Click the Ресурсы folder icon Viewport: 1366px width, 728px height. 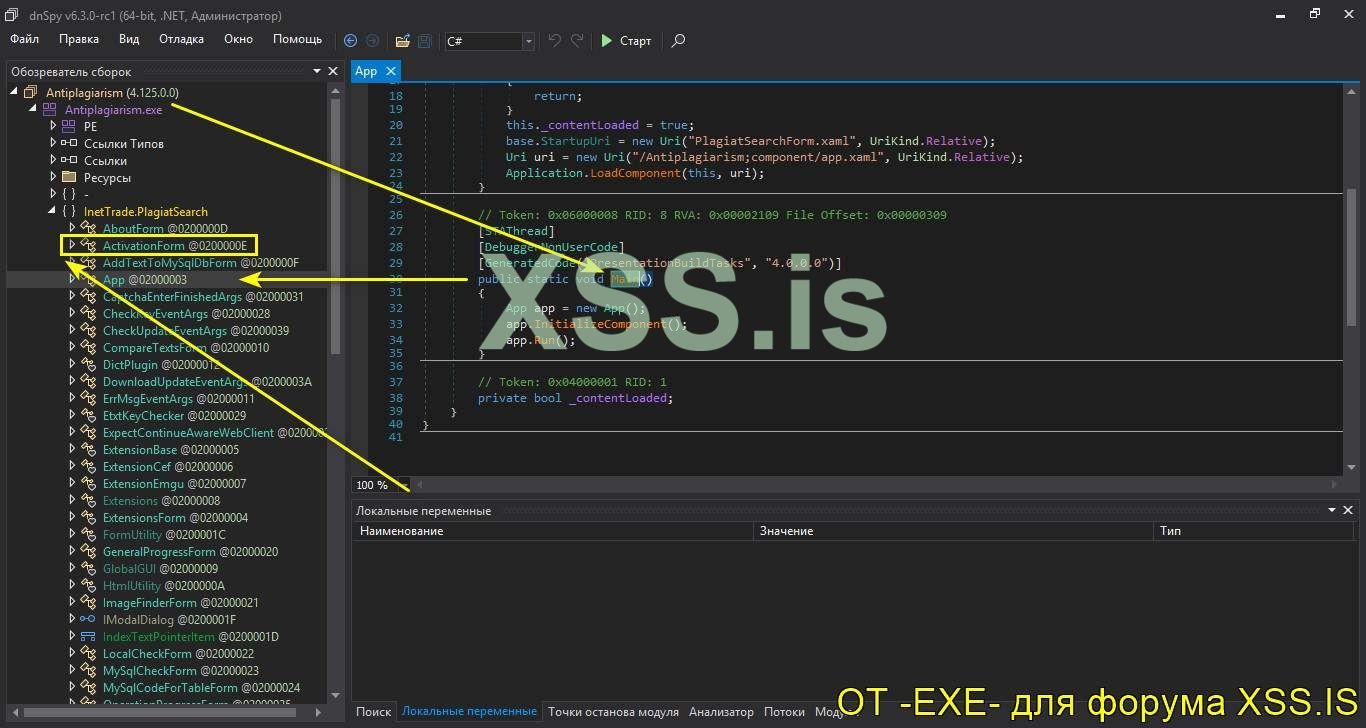[69, 178]
